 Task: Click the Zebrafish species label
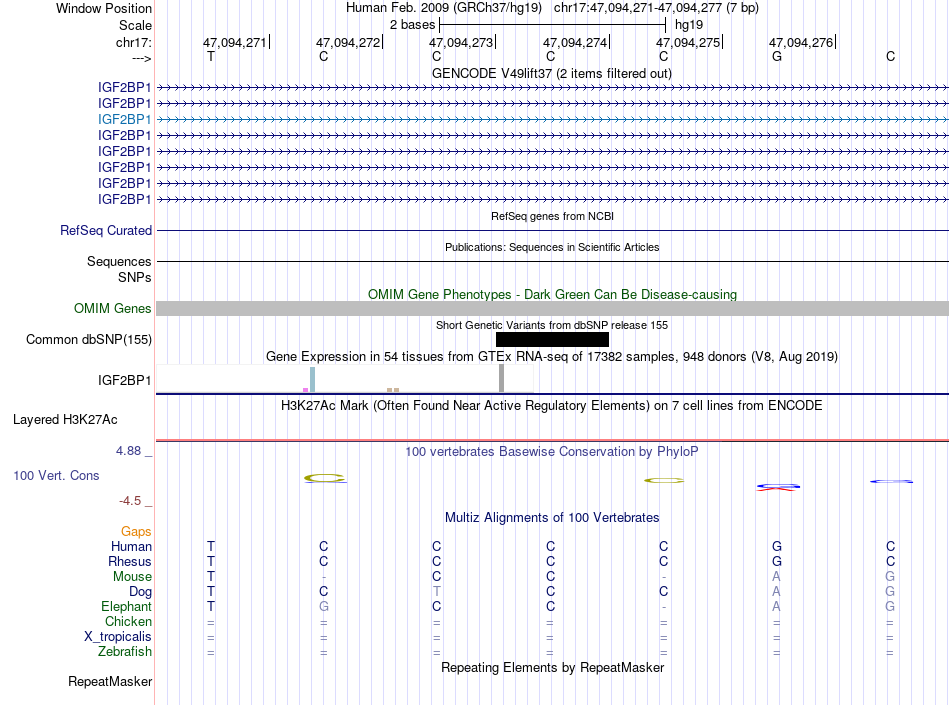(x=125, y=652)
